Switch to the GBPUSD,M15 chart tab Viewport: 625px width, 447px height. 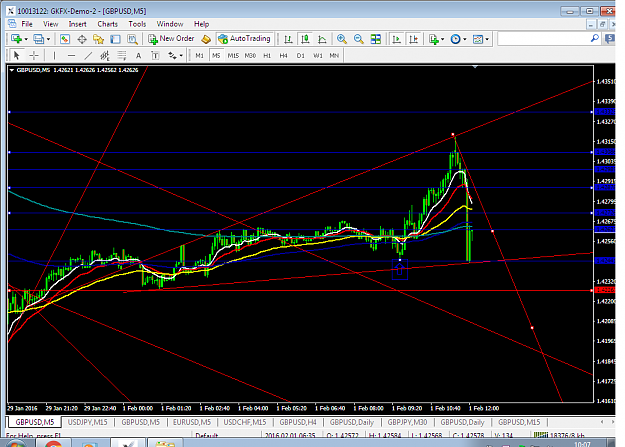519,422
